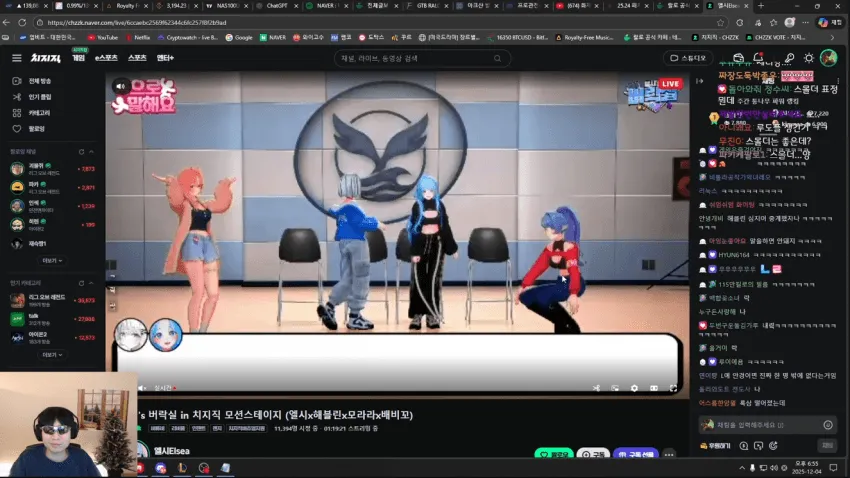Reload the browser page
The width and height of the screenshot is (850, 478).
22,23
